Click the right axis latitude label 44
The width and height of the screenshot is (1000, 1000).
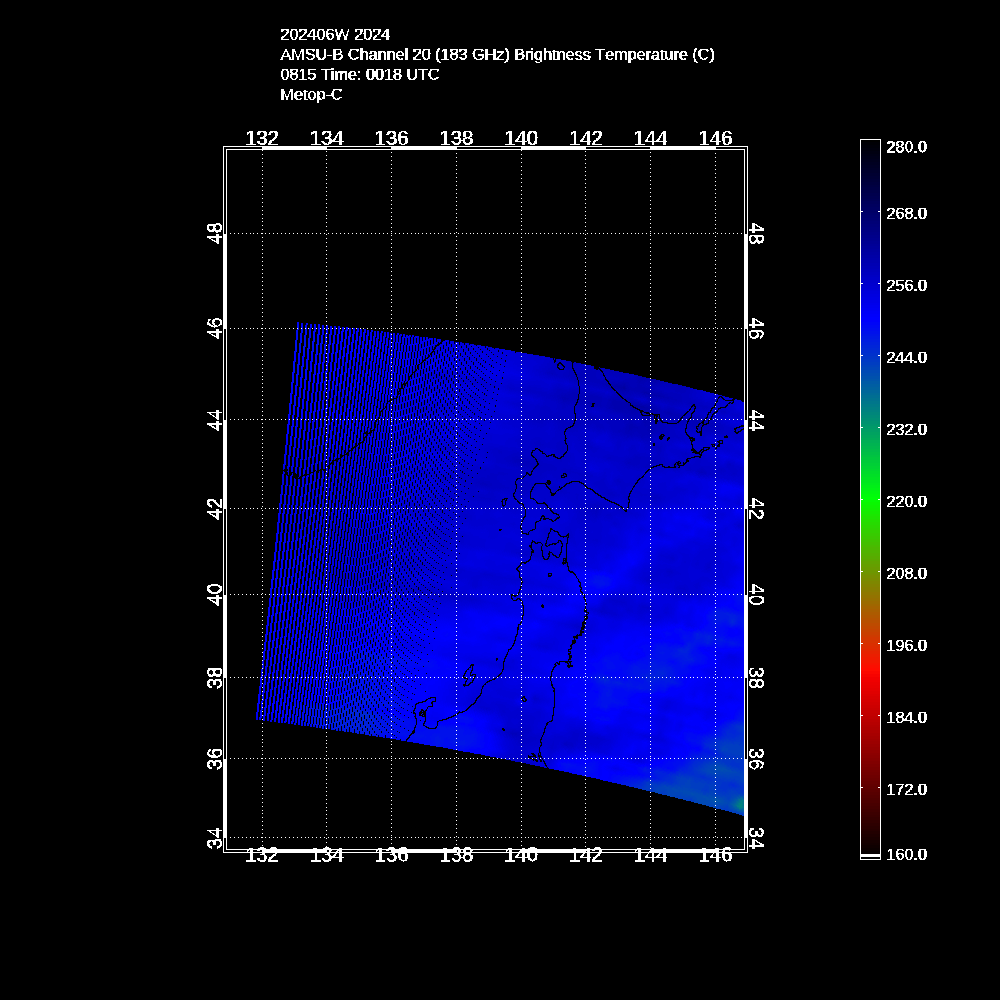757,420
